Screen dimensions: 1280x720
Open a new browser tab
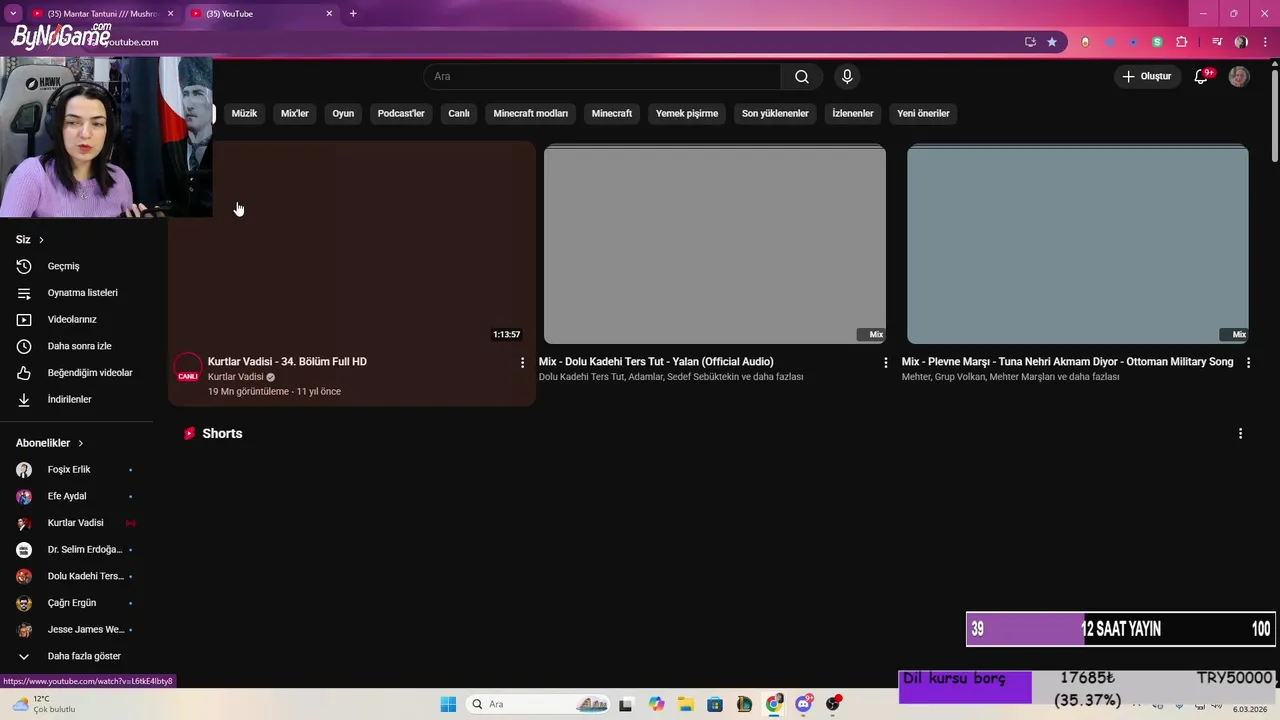tap(353, 14)
